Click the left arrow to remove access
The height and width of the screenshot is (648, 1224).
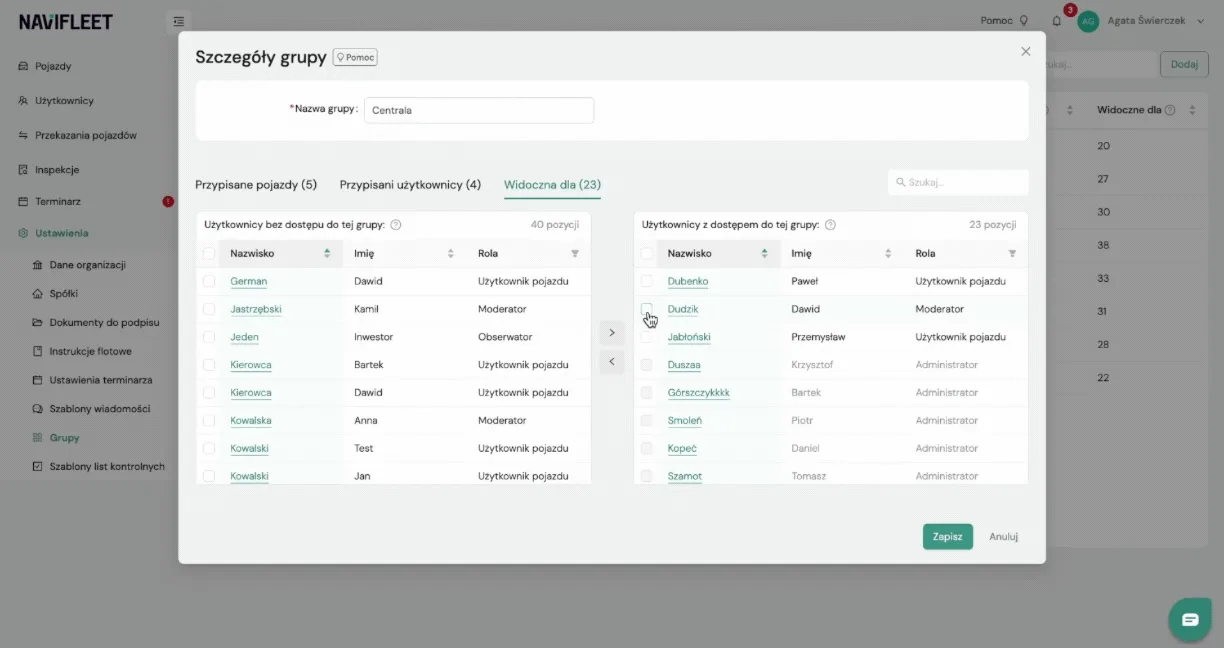[x=612, y=362]
